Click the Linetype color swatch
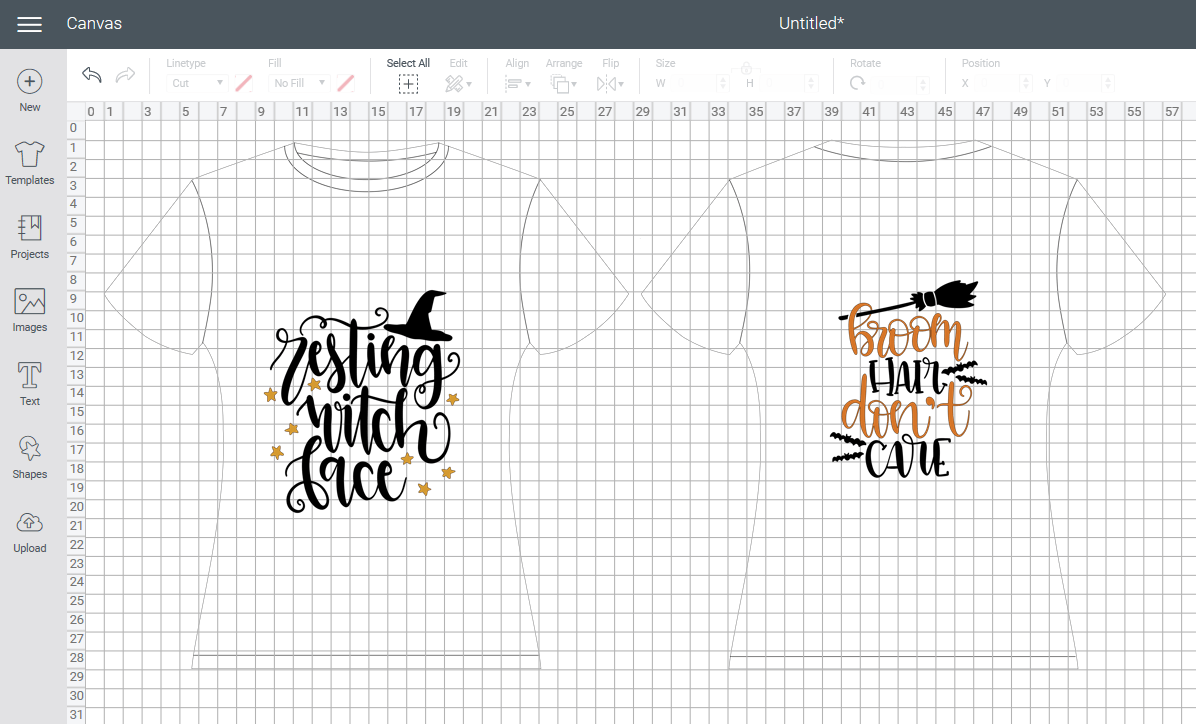 click(x=243, y=83)
